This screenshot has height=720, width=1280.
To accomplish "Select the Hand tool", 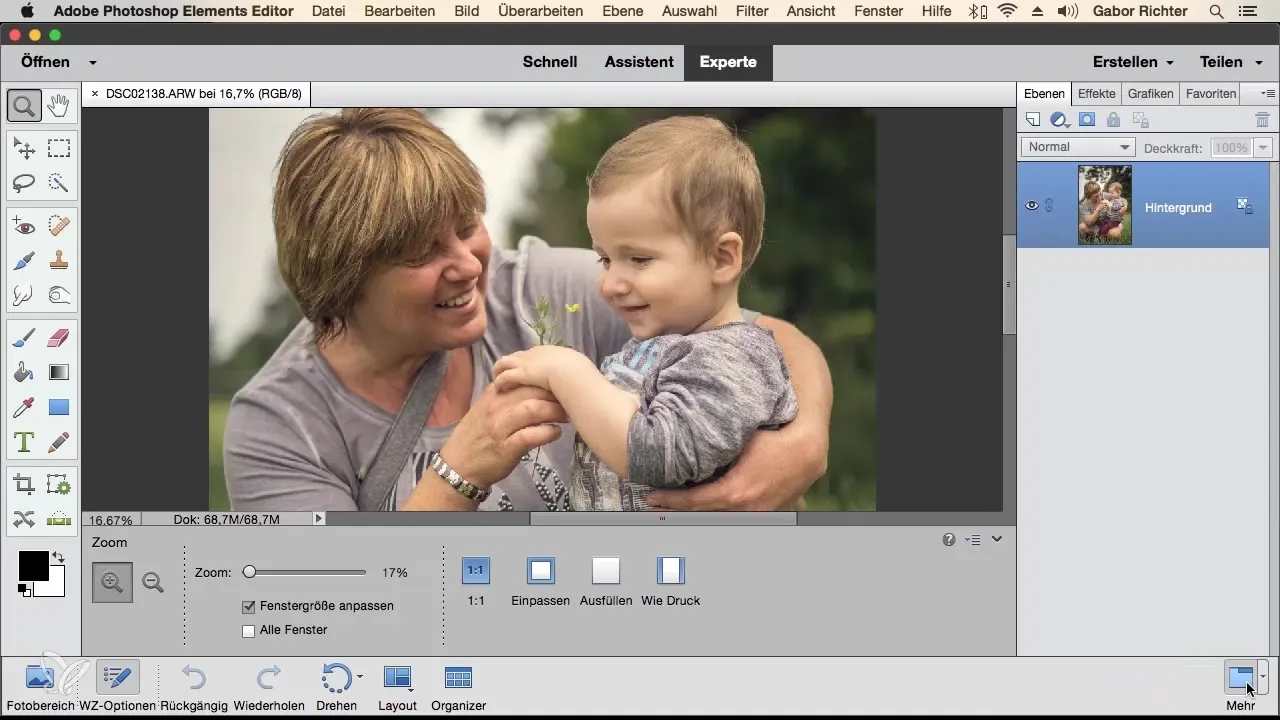I will 59,104.
